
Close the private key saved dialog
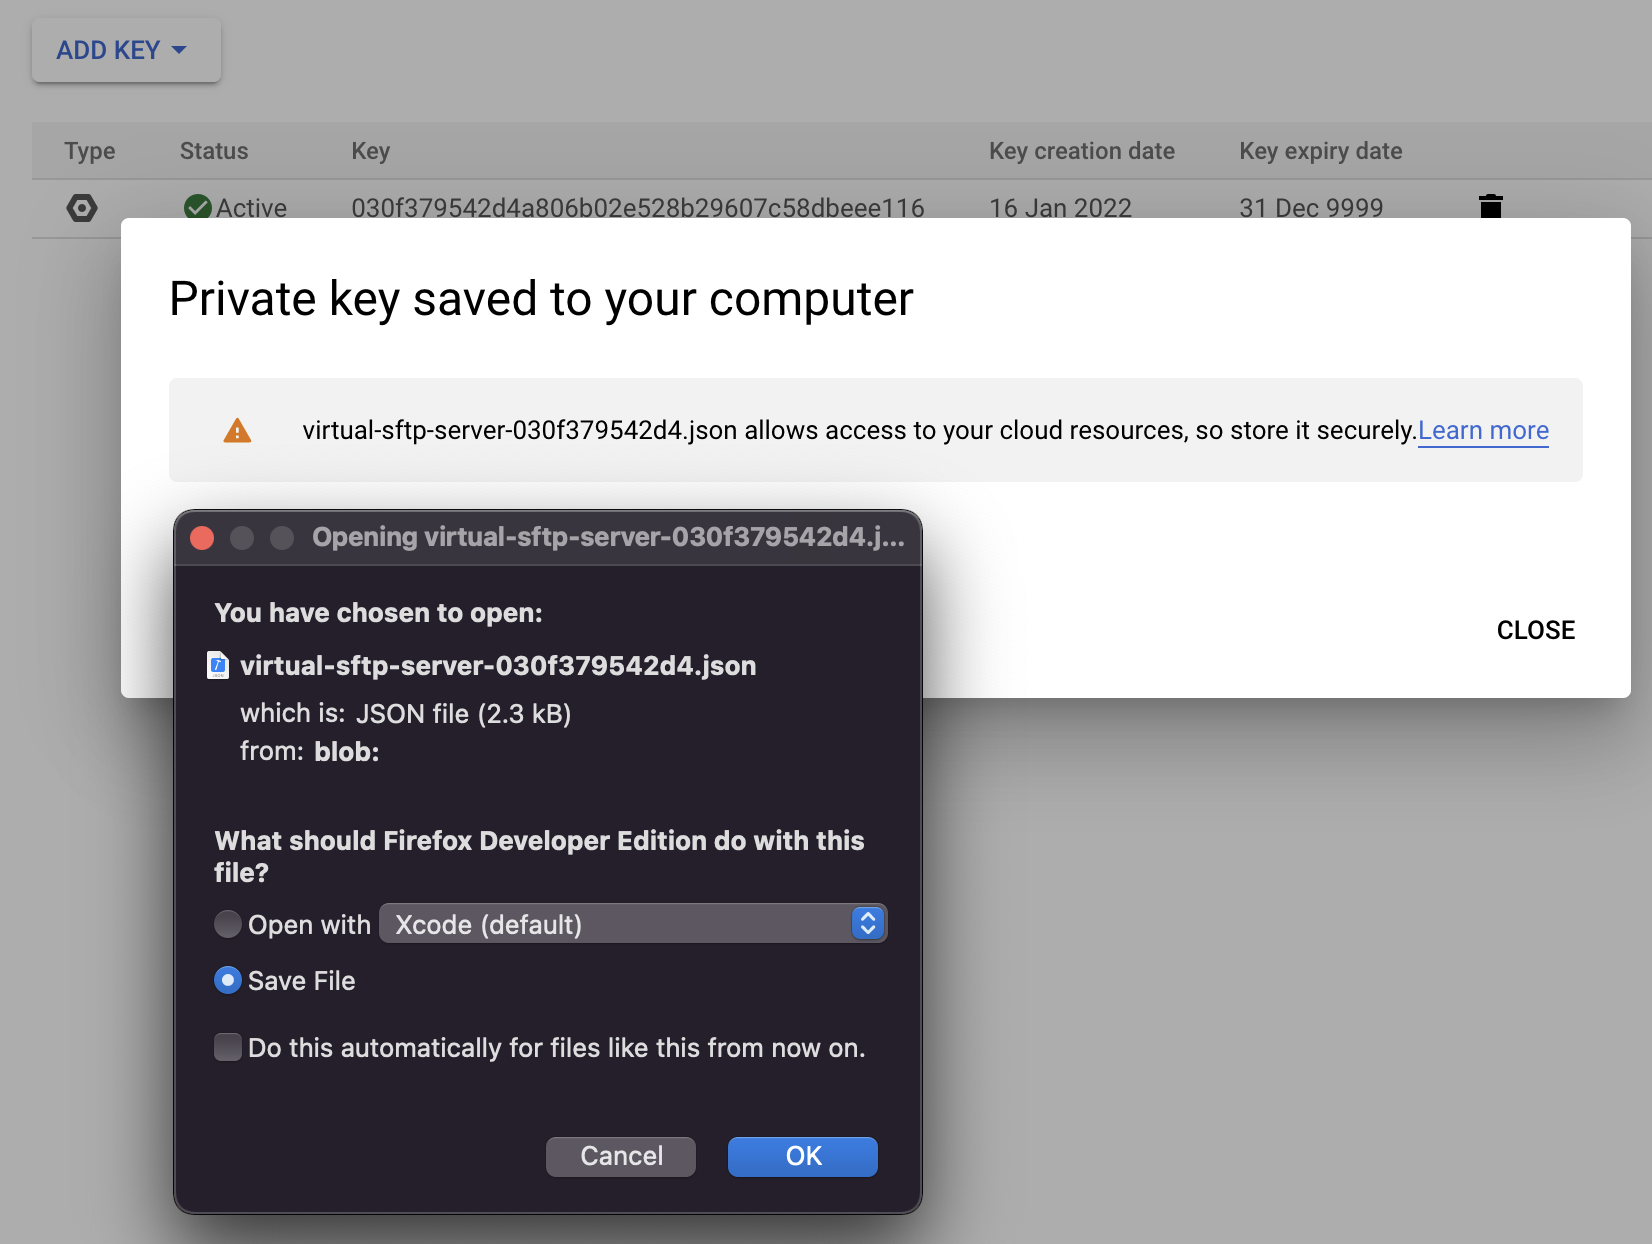[x=1535, y=630]
